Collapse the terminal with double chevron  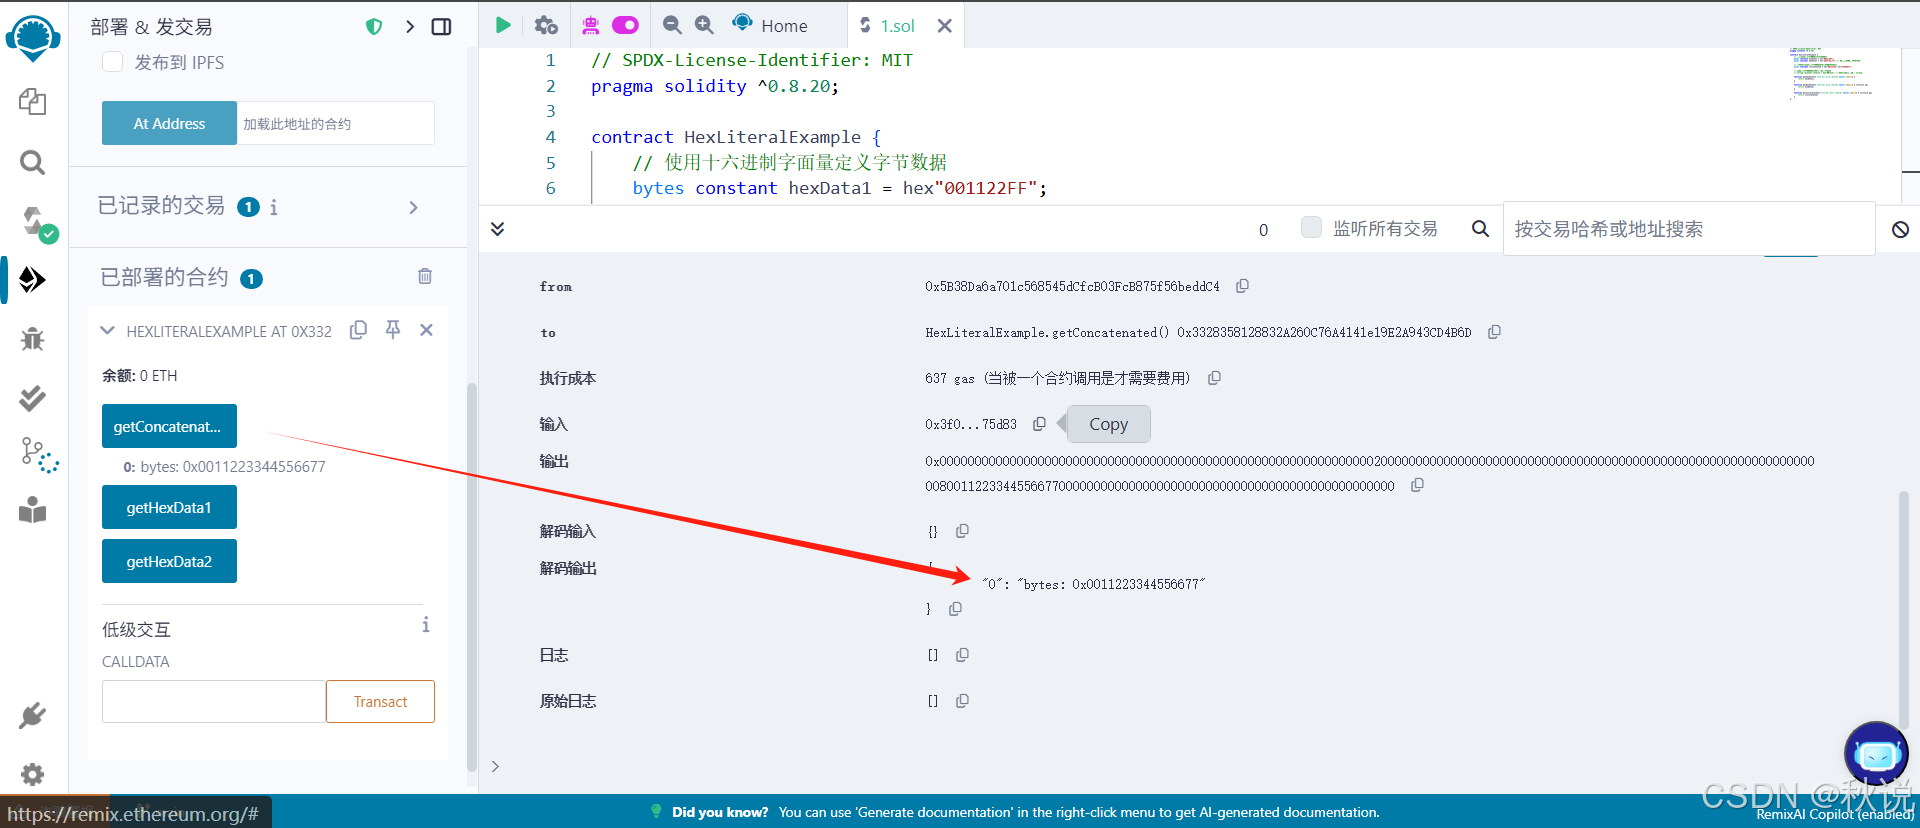click(497, 229)
